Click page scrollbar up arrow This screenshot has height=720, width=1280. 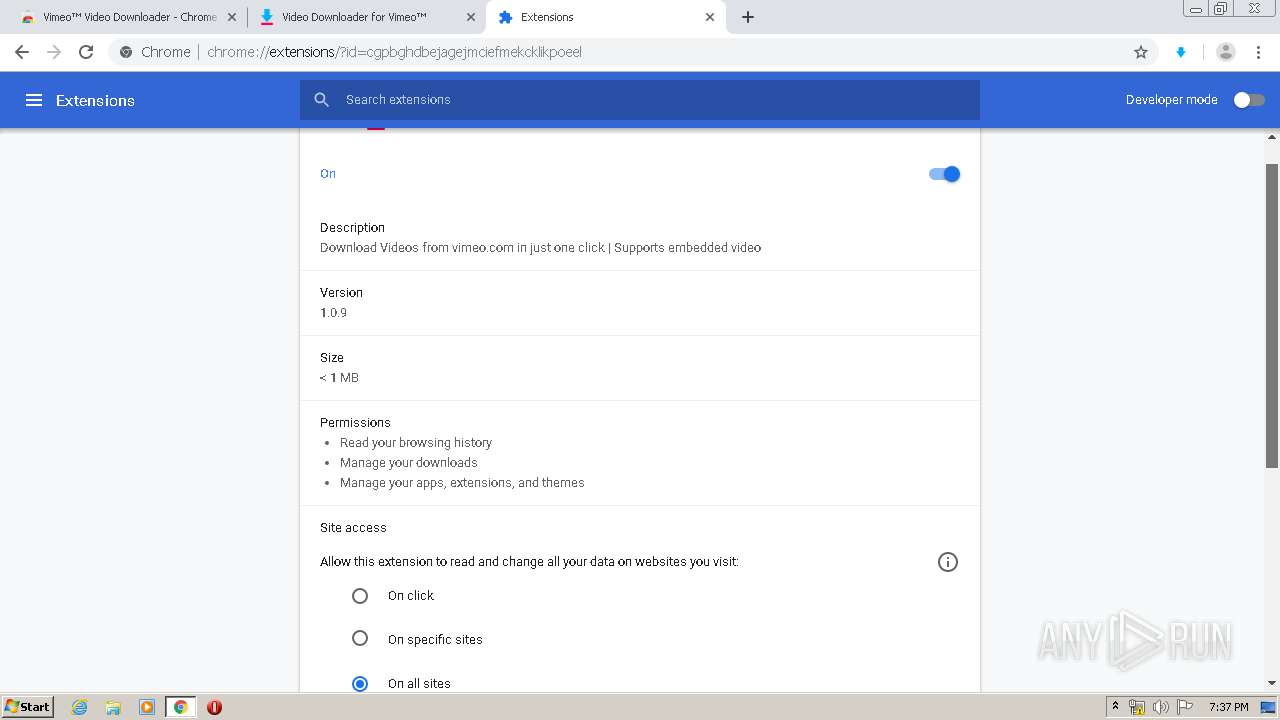[1272, 137]
